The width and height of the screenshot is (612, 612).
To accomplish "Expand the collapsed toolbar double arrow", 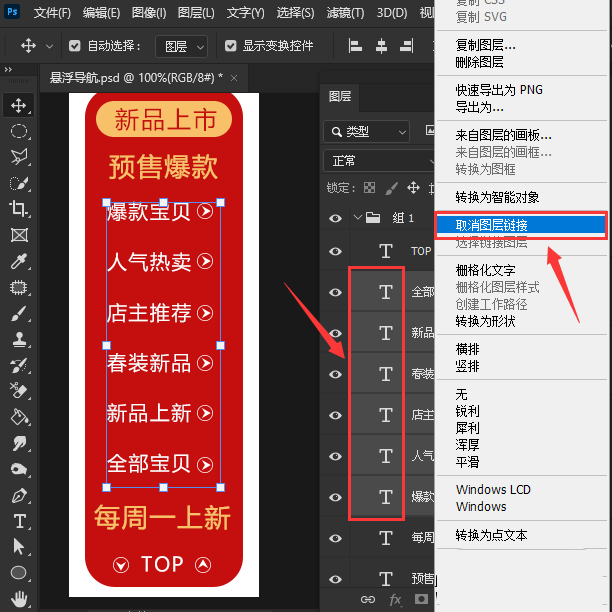I will [x=8, y=69].
